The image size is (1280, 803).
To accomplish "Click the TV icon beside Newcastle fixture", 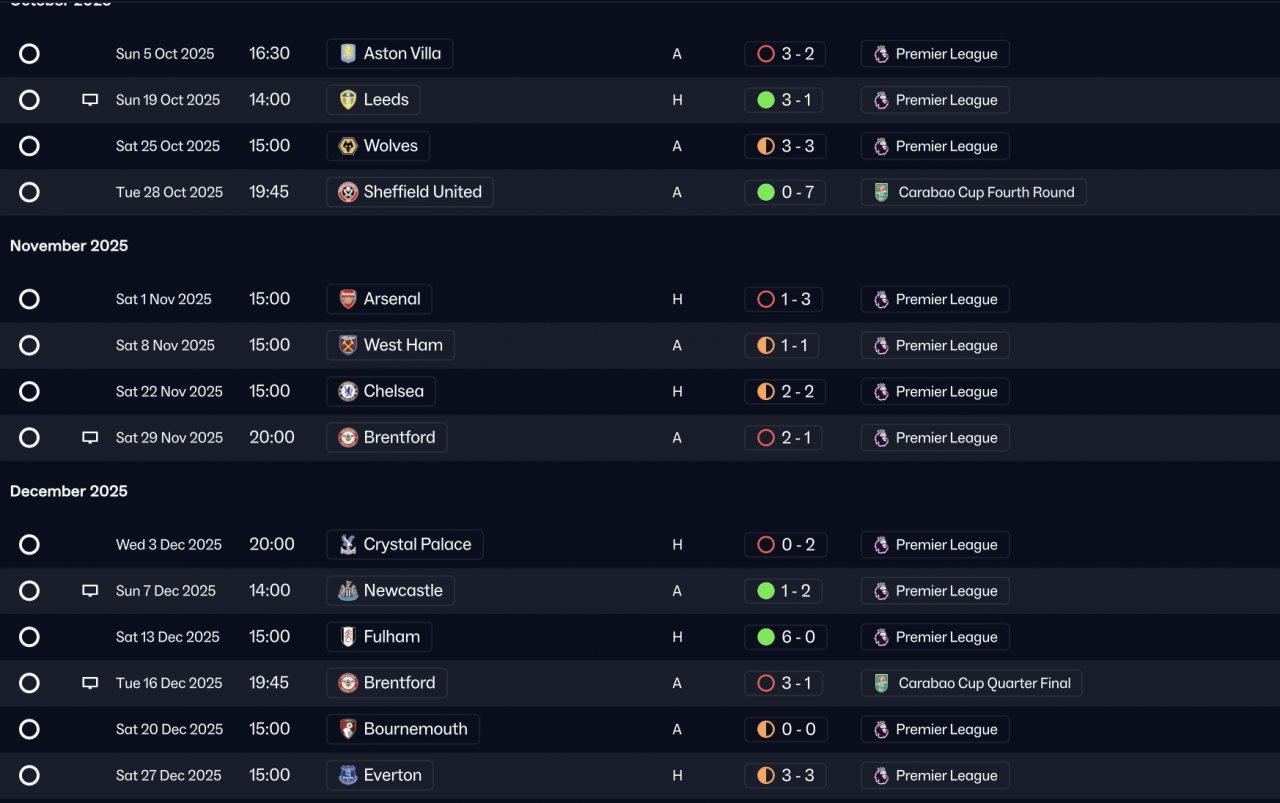I will click(x=90, y=591).
